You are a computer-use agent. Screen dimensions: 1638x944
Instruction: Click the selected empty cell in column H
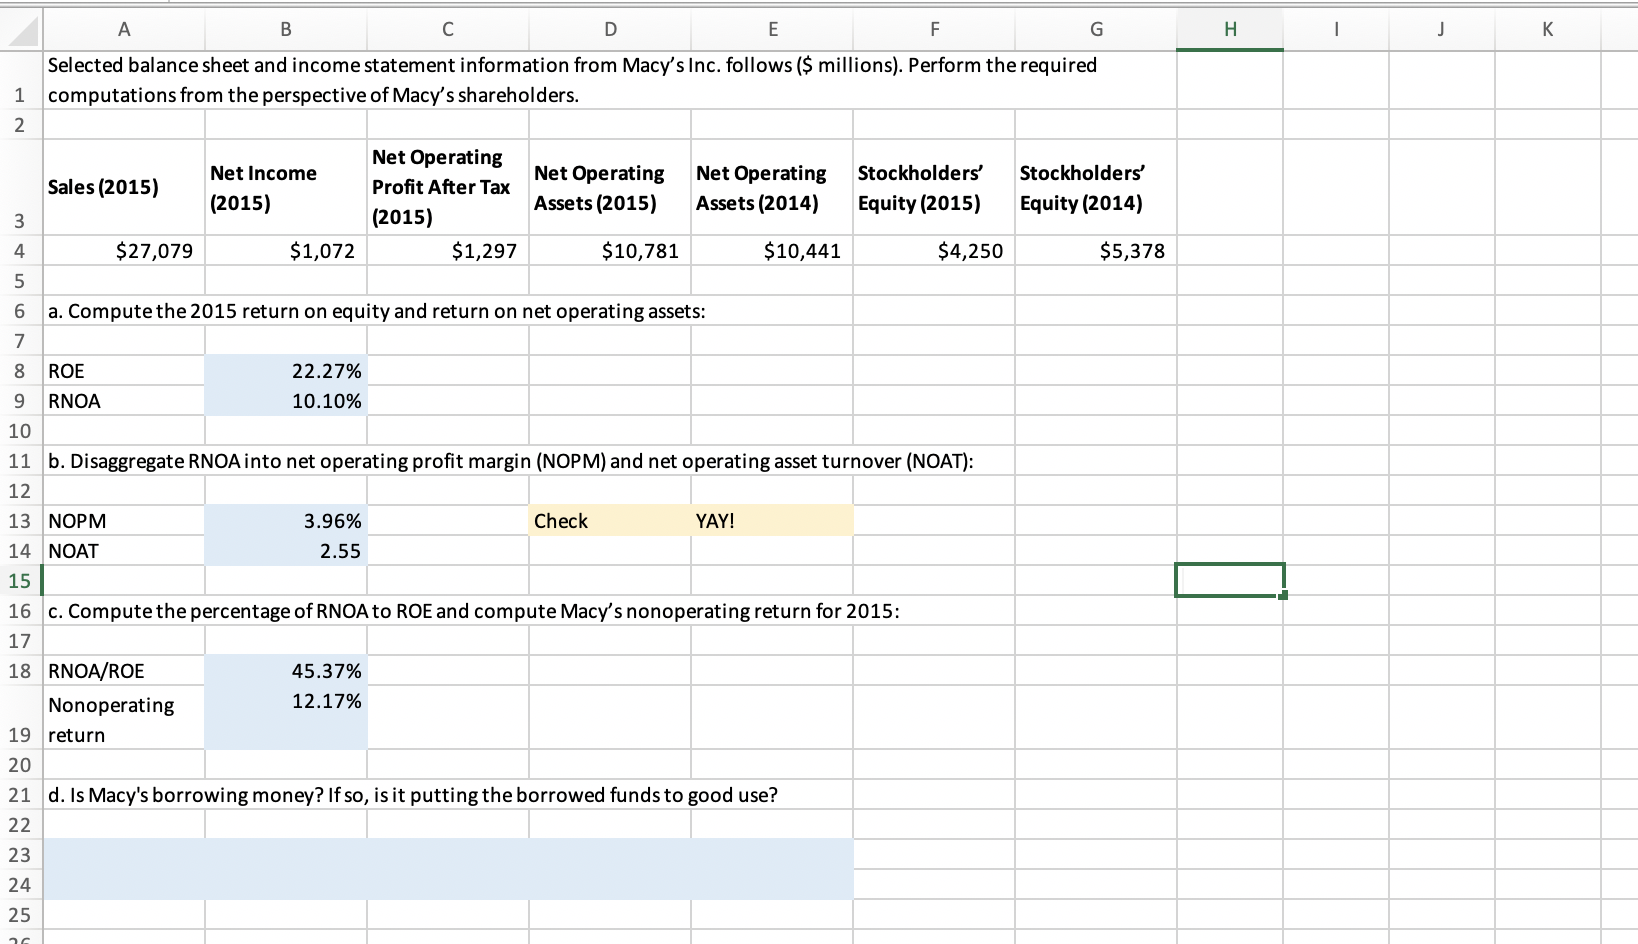tap(1230, 580)
